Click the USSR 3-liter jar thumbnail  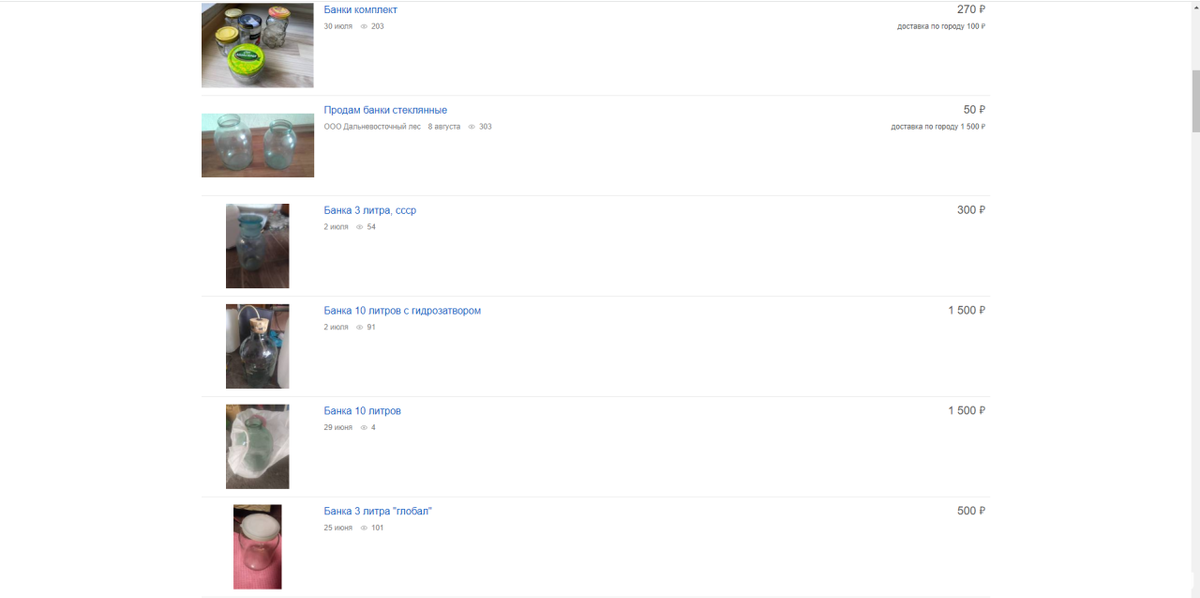click(x=258, y=246)
